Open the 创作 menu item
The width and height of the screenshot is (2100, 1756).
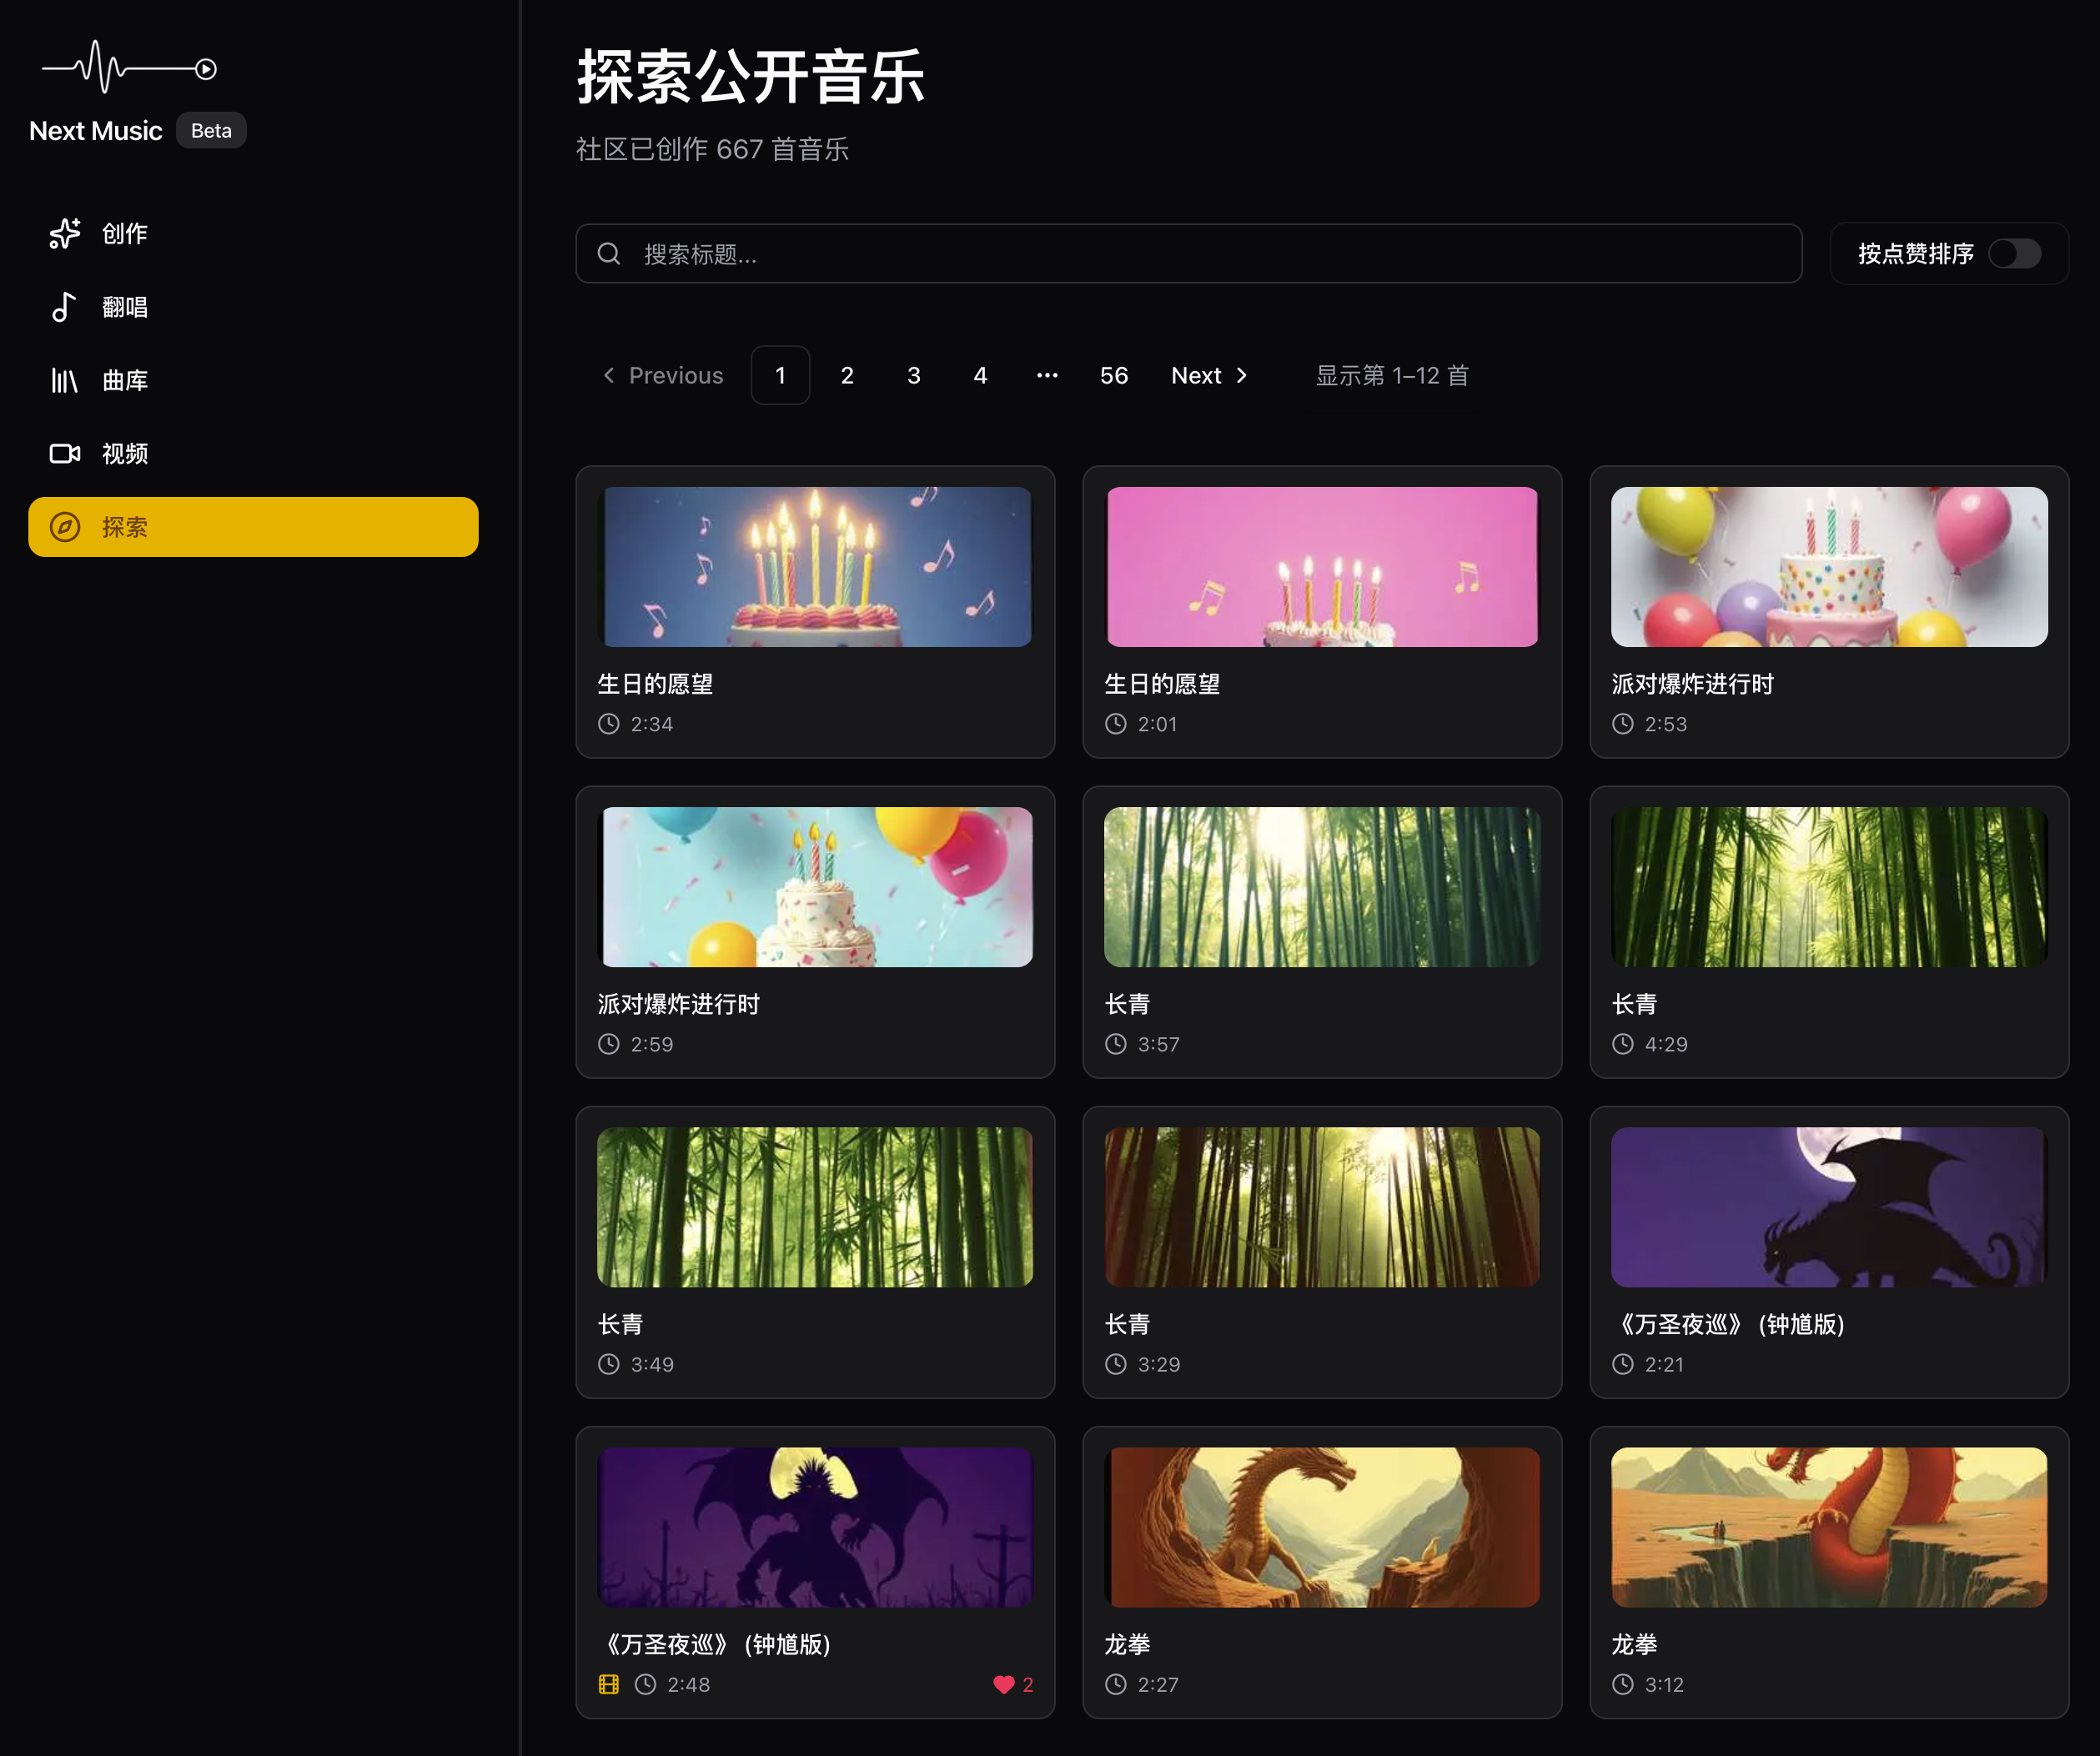tap(253, 234)
